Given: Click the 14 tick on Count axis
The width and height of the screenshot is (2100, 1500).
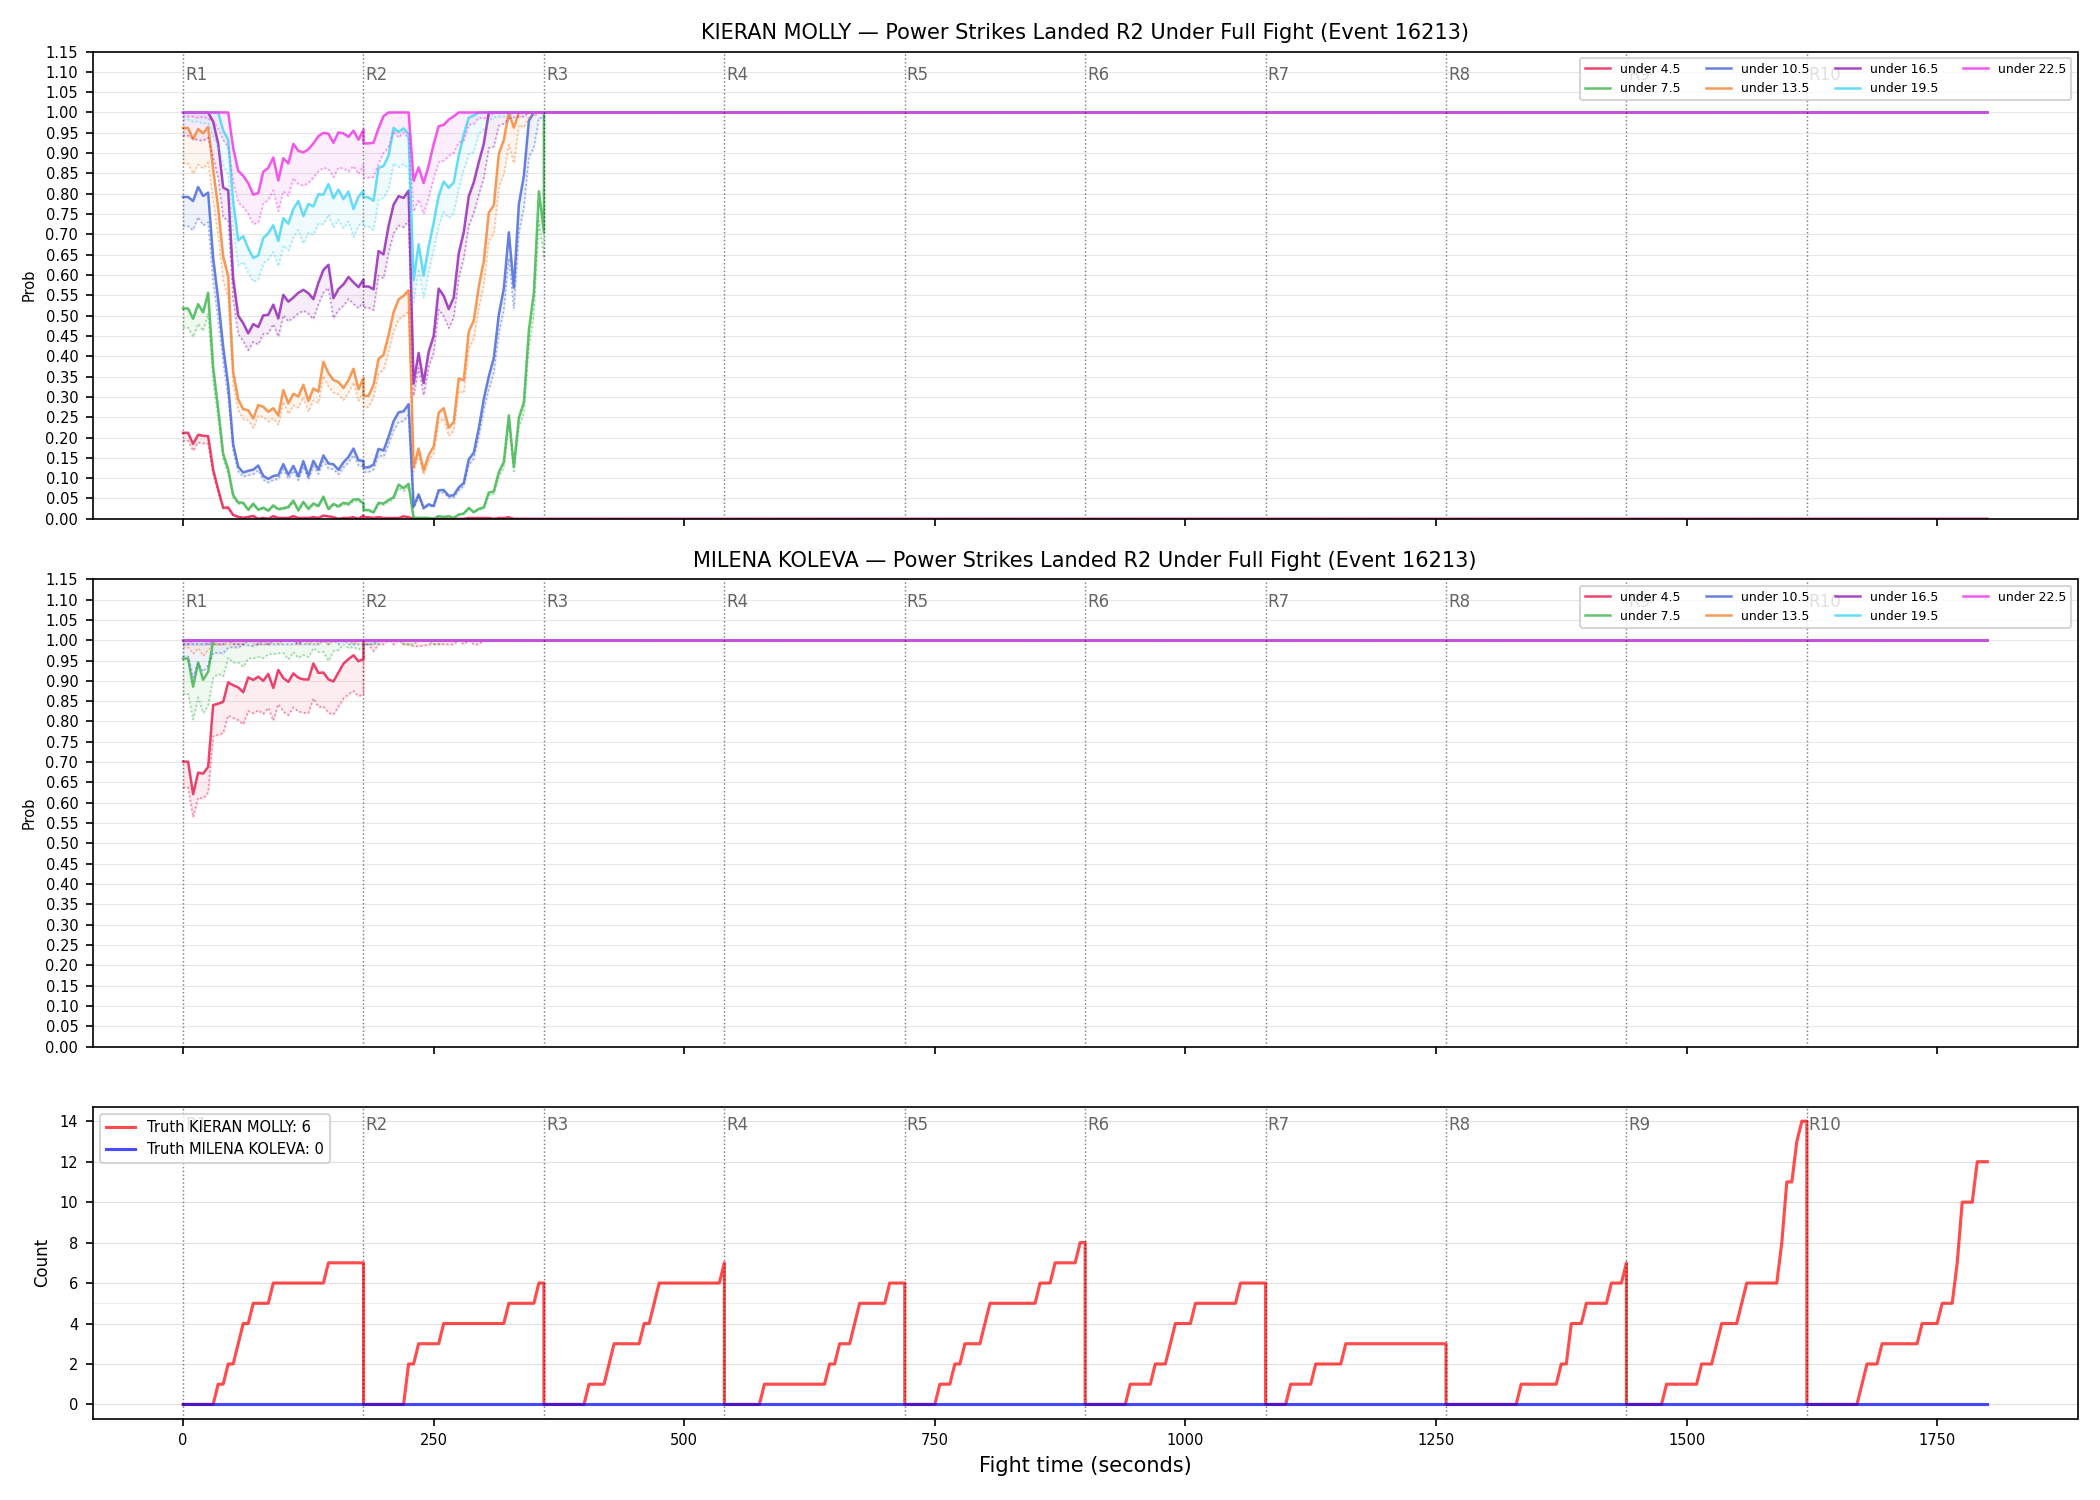Looking at the screenshot, I should click(x=69, y=1121).
